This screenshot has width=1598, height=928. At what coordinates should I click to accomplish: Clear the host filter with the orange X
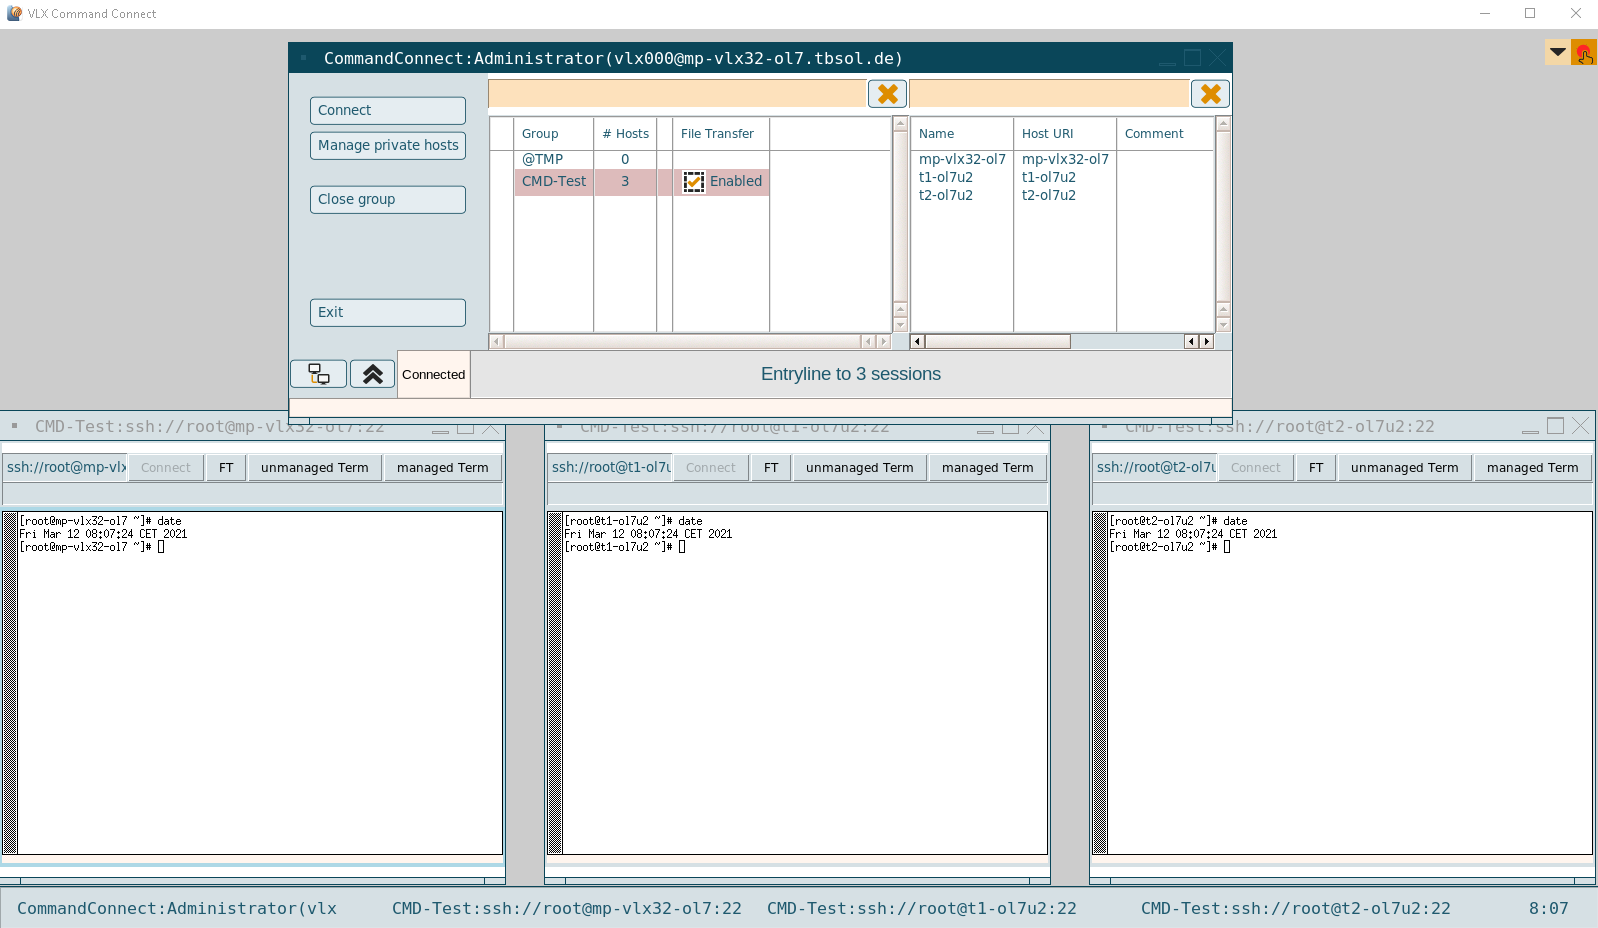click(1210, 94)
